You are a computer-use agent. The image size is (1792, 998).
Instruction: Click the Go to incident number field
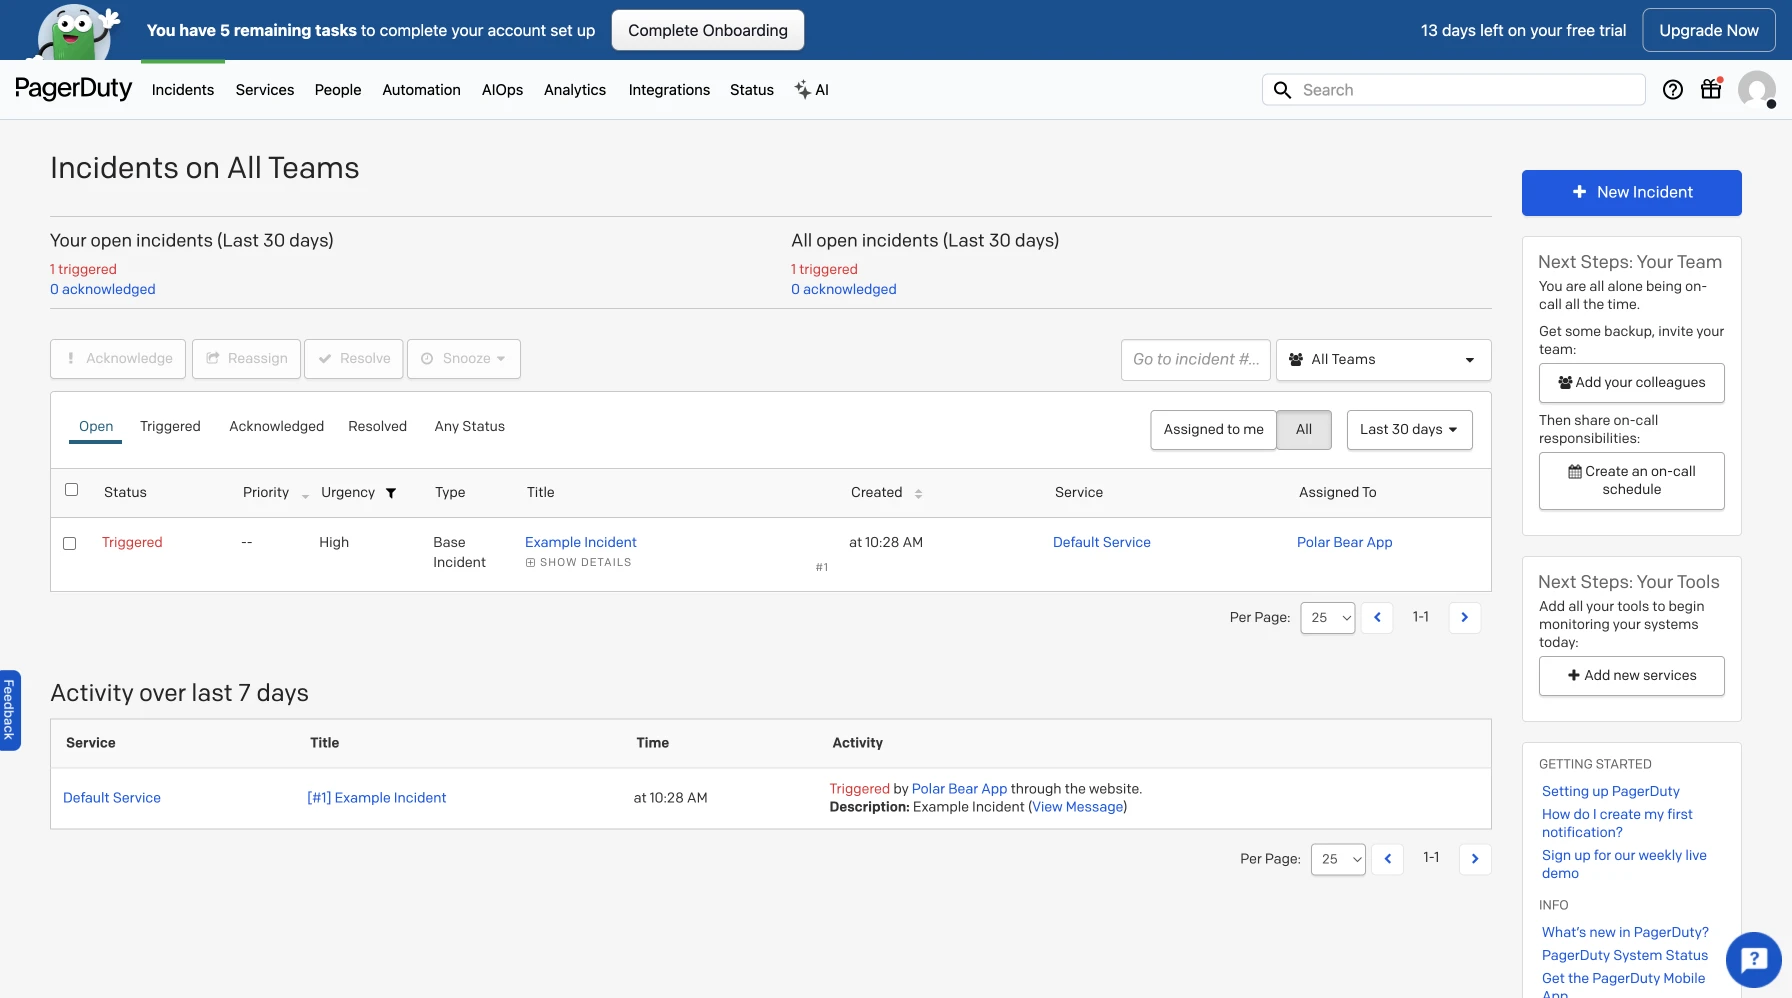pyautogui.click(x=1195, y=360)
